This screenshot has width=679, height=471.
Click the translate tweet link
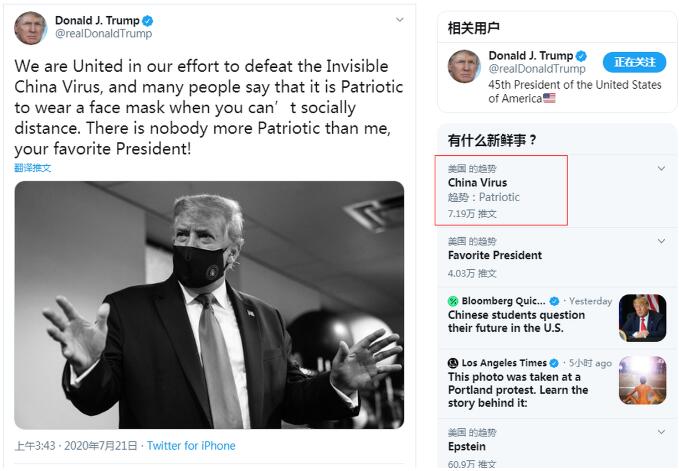tap(32, 168)
